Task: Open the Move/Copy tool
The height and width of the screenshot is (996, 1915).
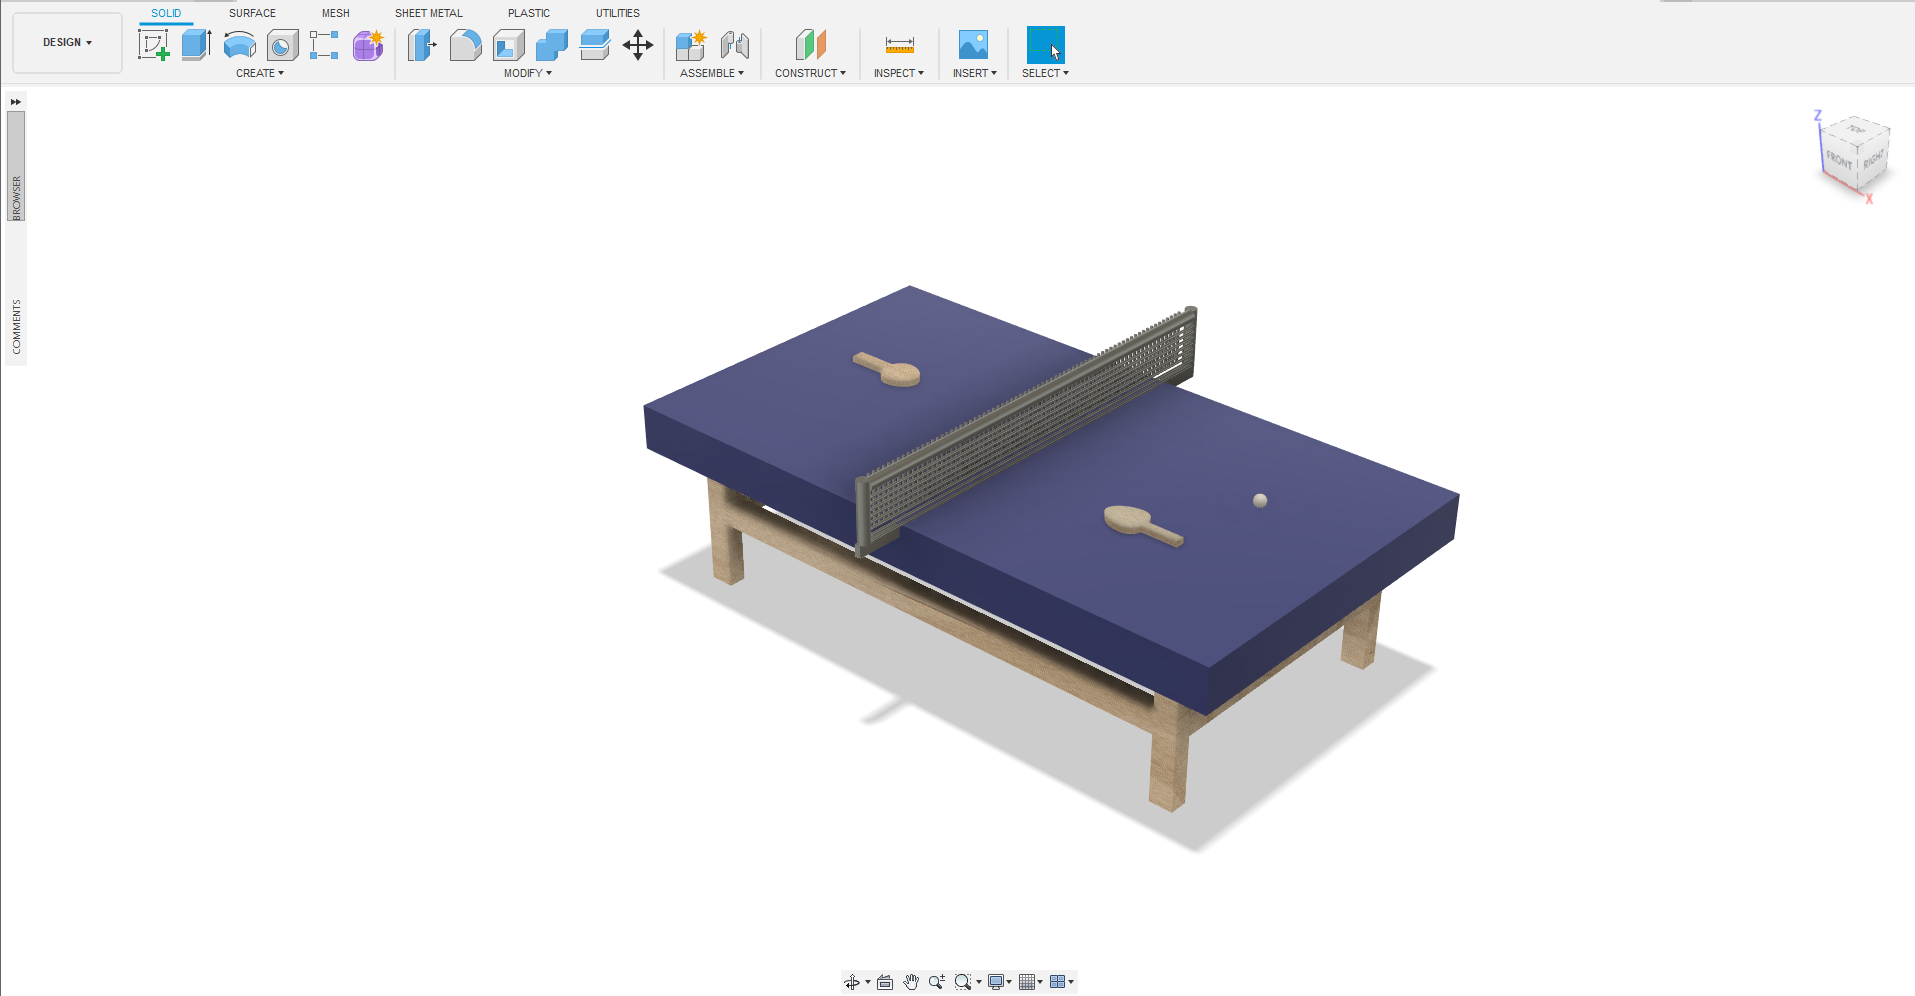Action: [638, 45]
